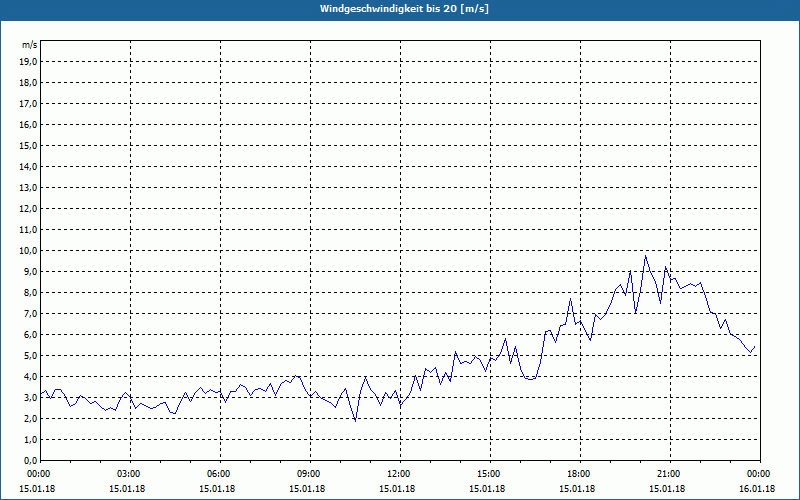Click the y-axis label 17,0
This screenshot has width=800, height=500.
coord(28,104)
